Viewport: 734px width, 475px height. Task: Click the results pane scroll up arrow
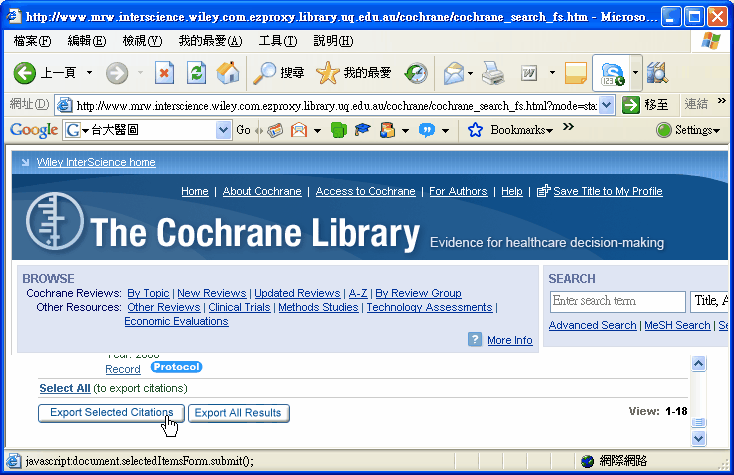pyautogui.click(x=698, y=363)
